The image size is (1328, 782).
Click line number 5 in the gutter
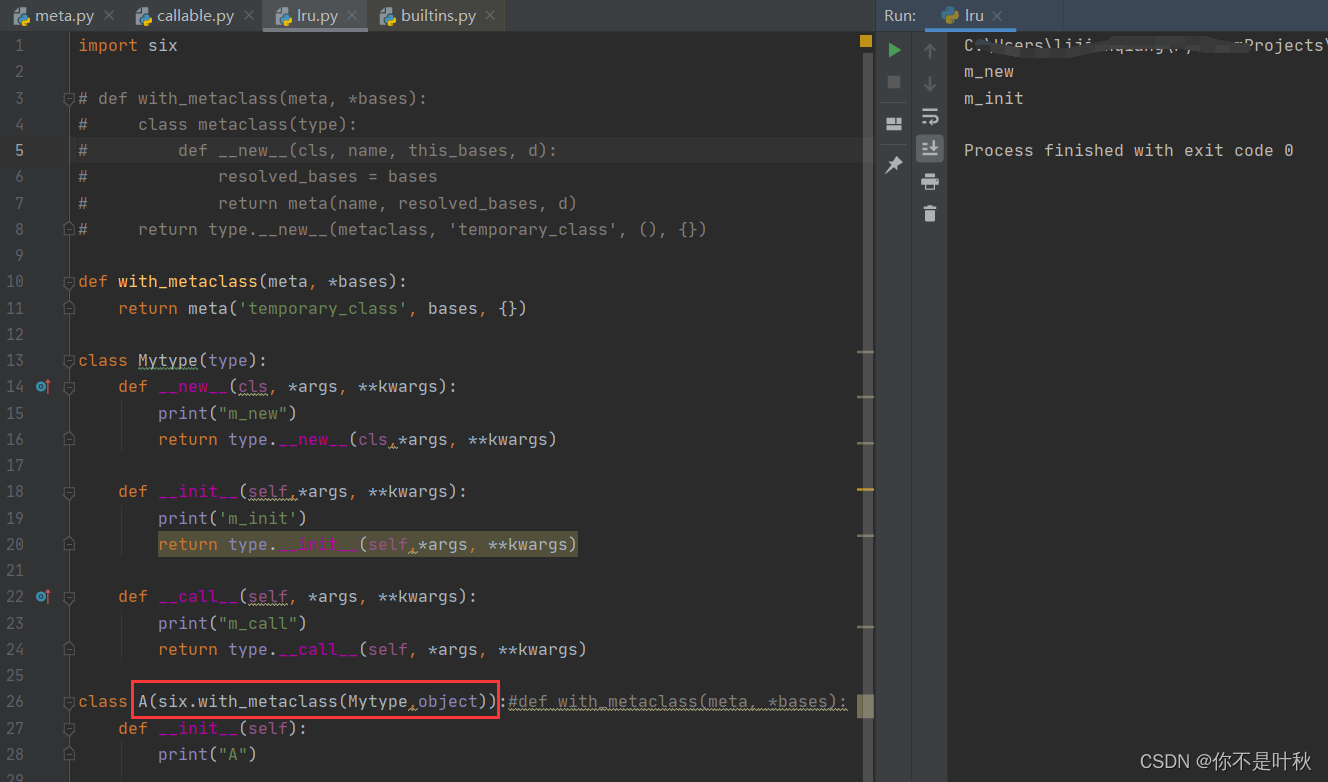tap(20, 150)
